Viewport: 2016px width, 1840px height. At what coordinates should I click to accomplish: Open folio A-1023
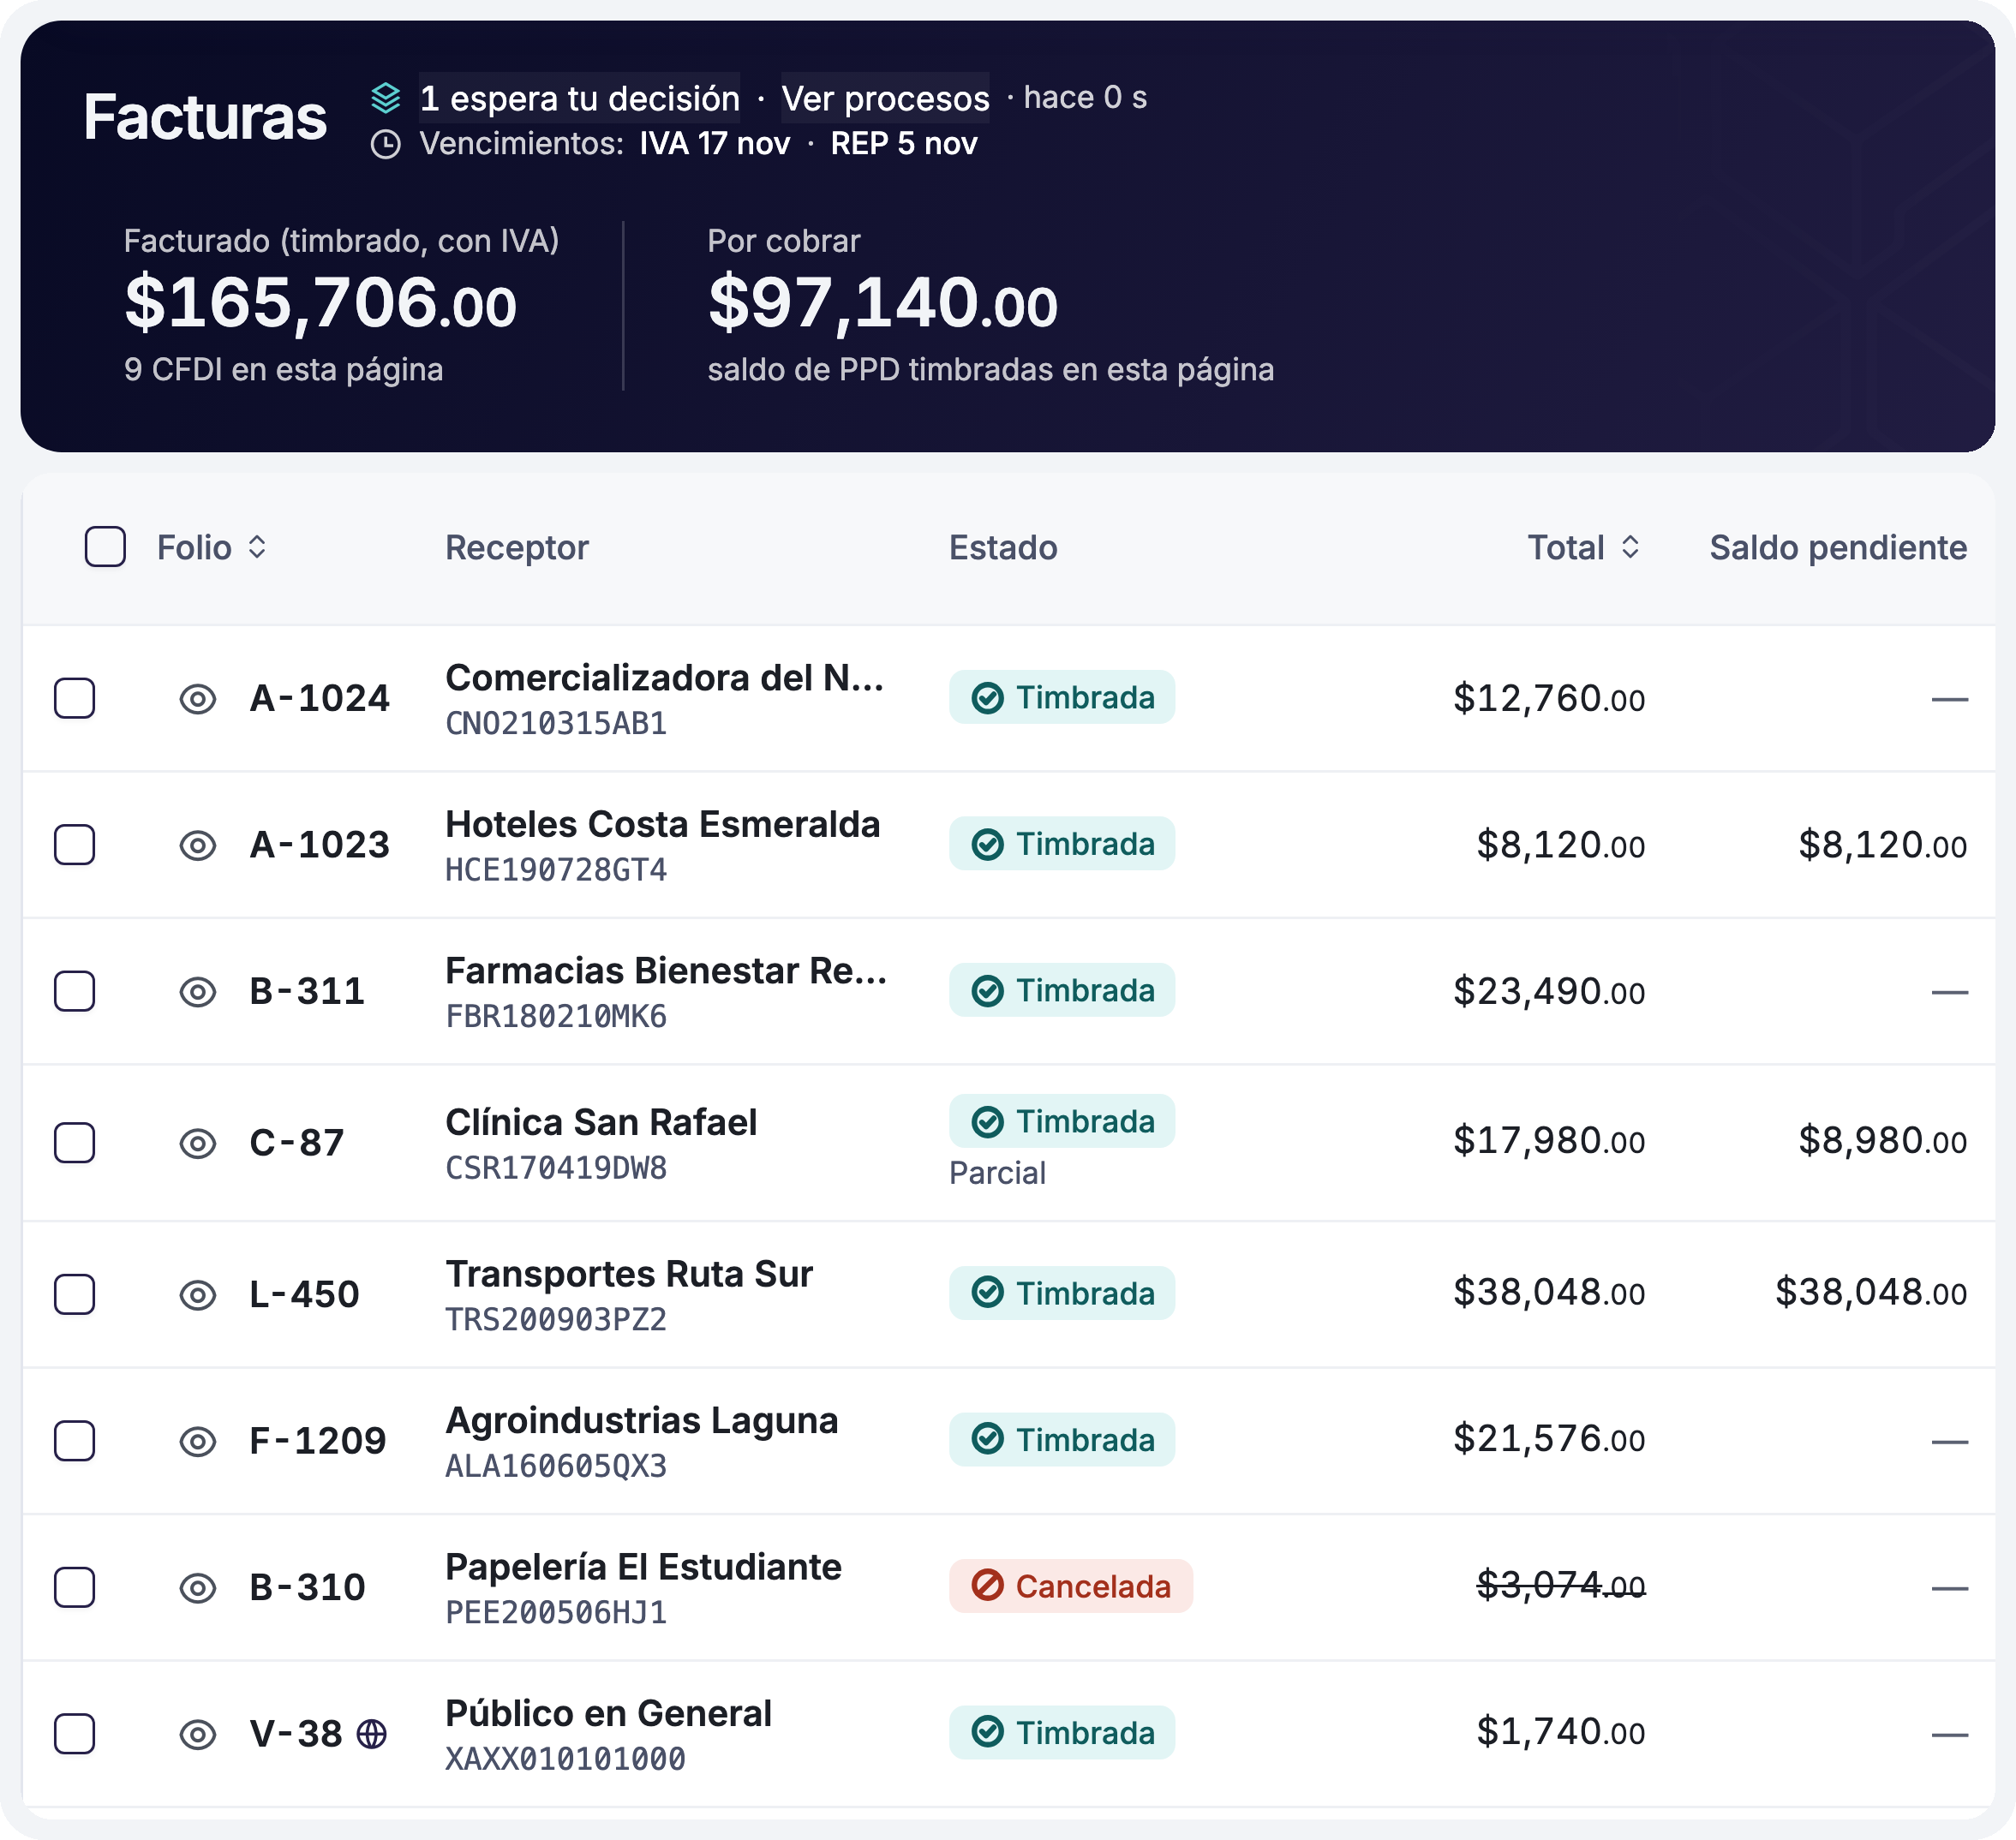point(320,845)
